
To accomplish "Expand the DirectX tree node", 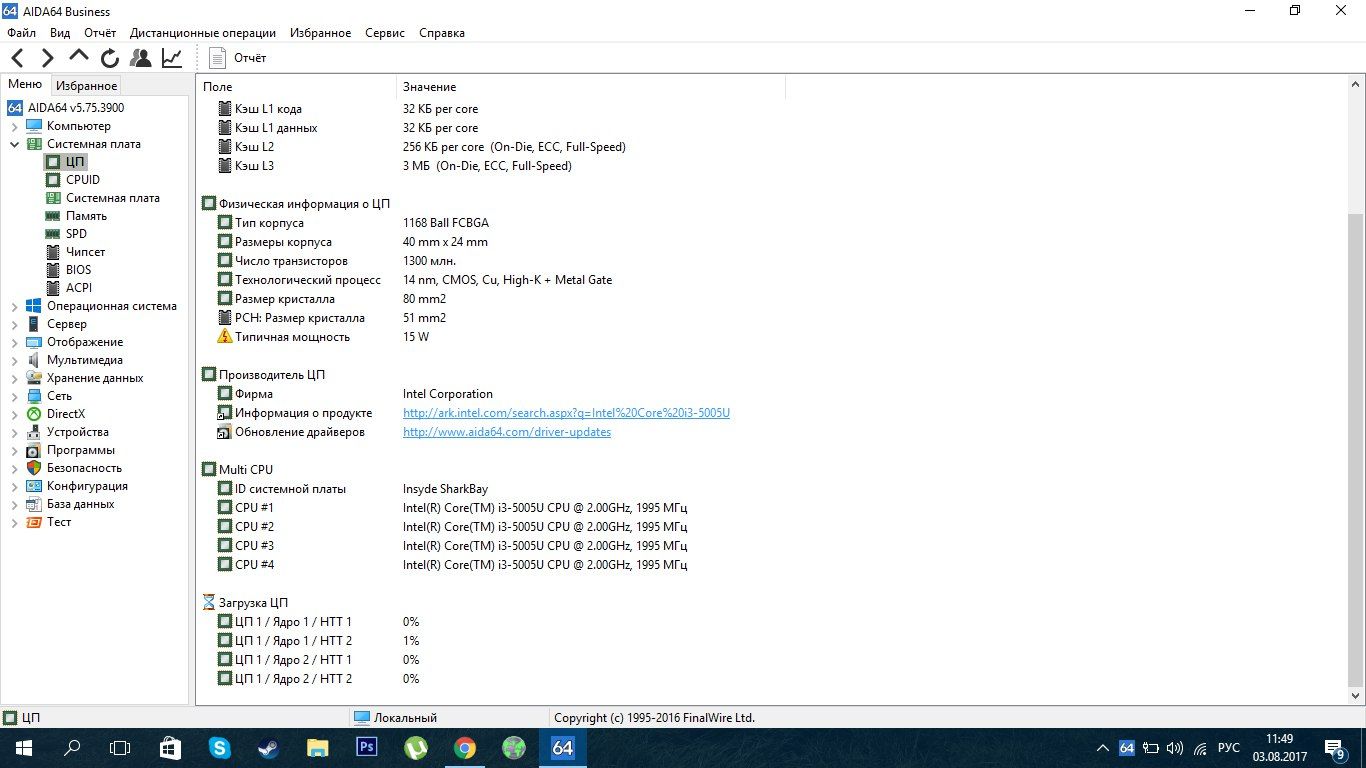I will (x=14, y=414).
